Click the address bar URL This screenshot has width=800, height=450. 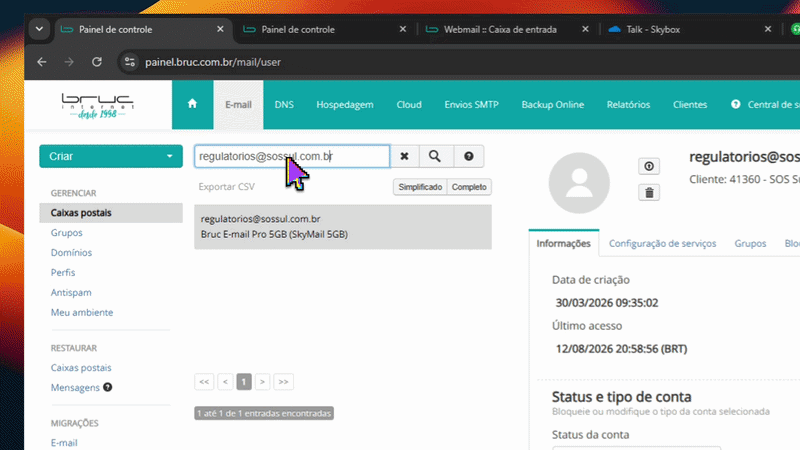[x=213, y=62]
